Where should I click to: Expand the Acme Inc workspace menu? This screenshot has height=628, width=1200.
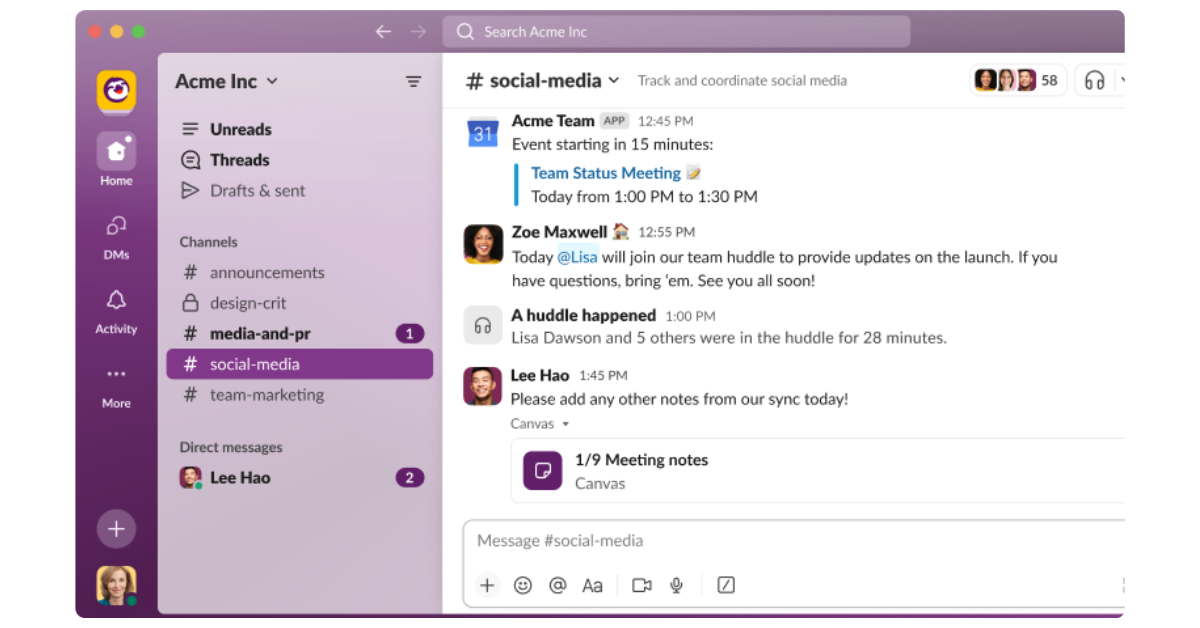[227, 81]
